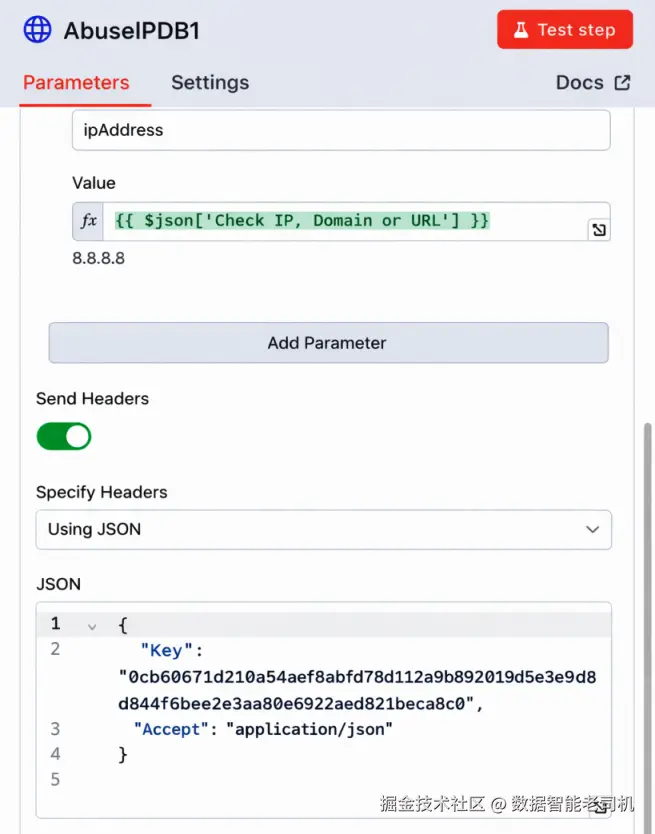
Task: Open the Settings tab
Action: click(x=210, y=83)
